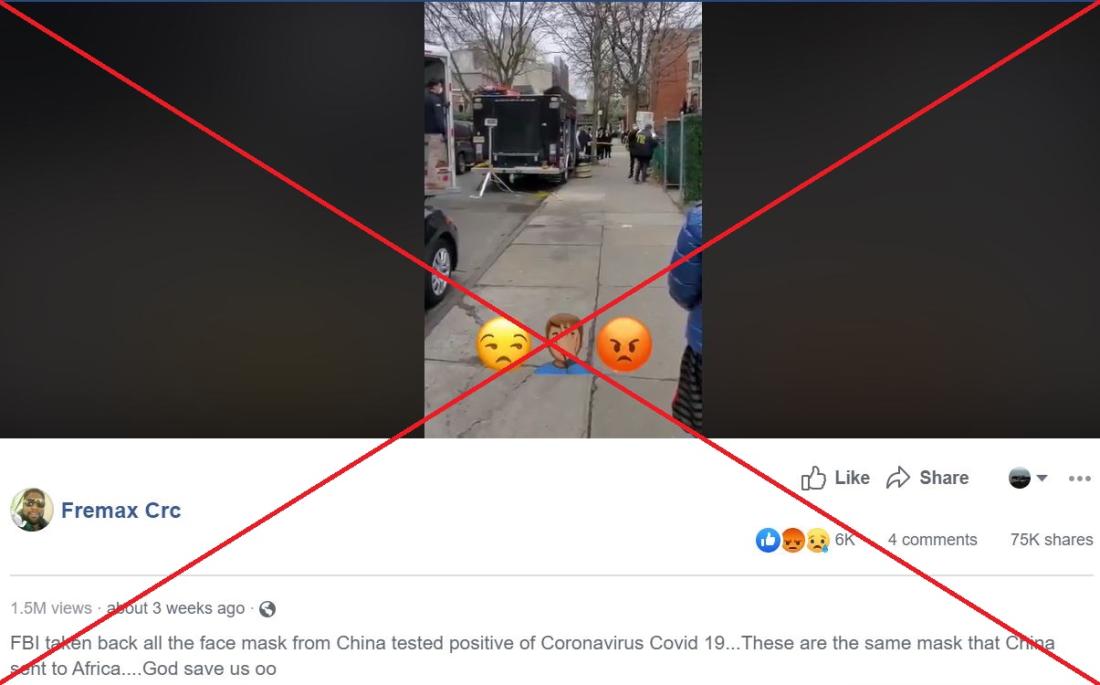Screen dimensions: 1100x685
Task: Play the video in the center
Action: 563,219
